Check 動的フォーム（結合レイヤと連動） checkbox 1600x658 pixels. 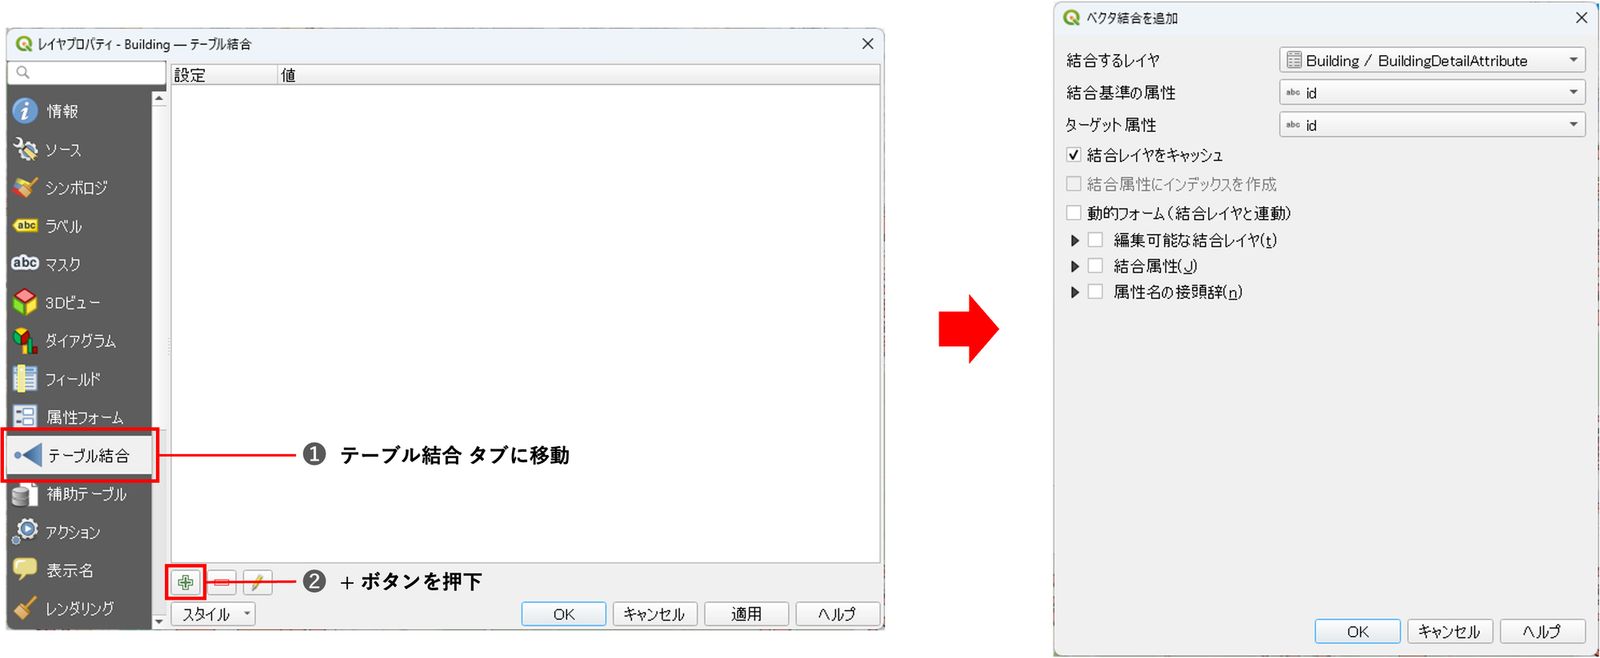coord(1073,213)
